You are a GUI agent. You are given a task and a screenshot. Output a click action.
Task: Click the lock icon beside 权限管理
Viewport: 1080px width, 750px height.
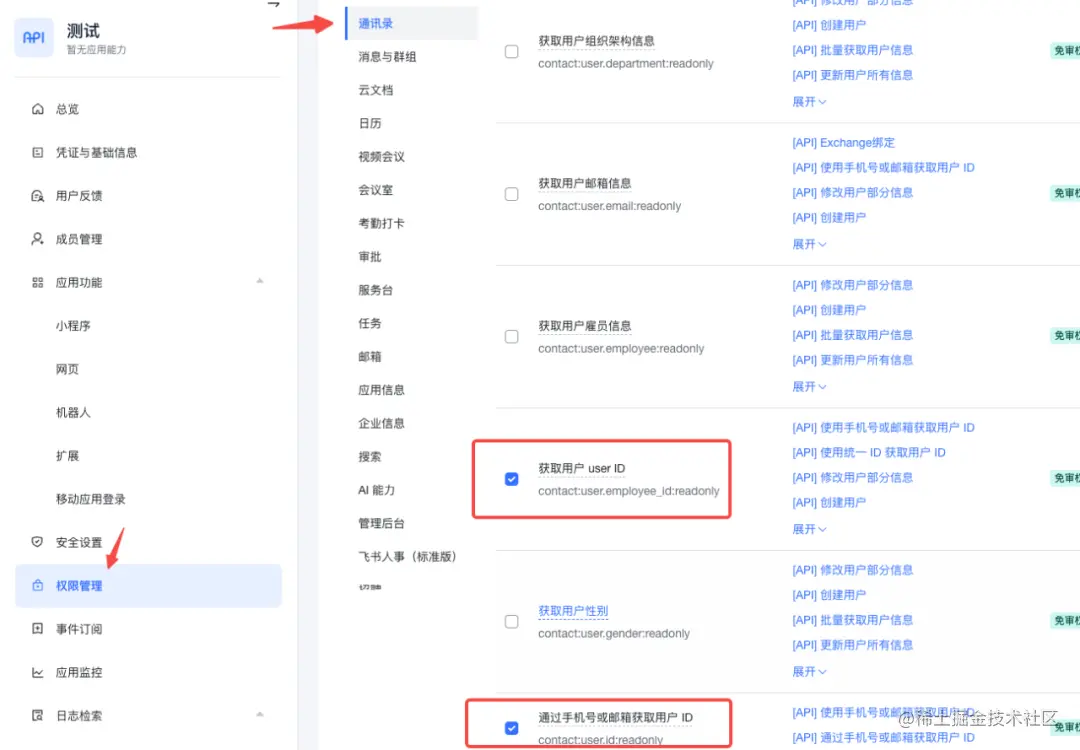click(x=38, y=585)
